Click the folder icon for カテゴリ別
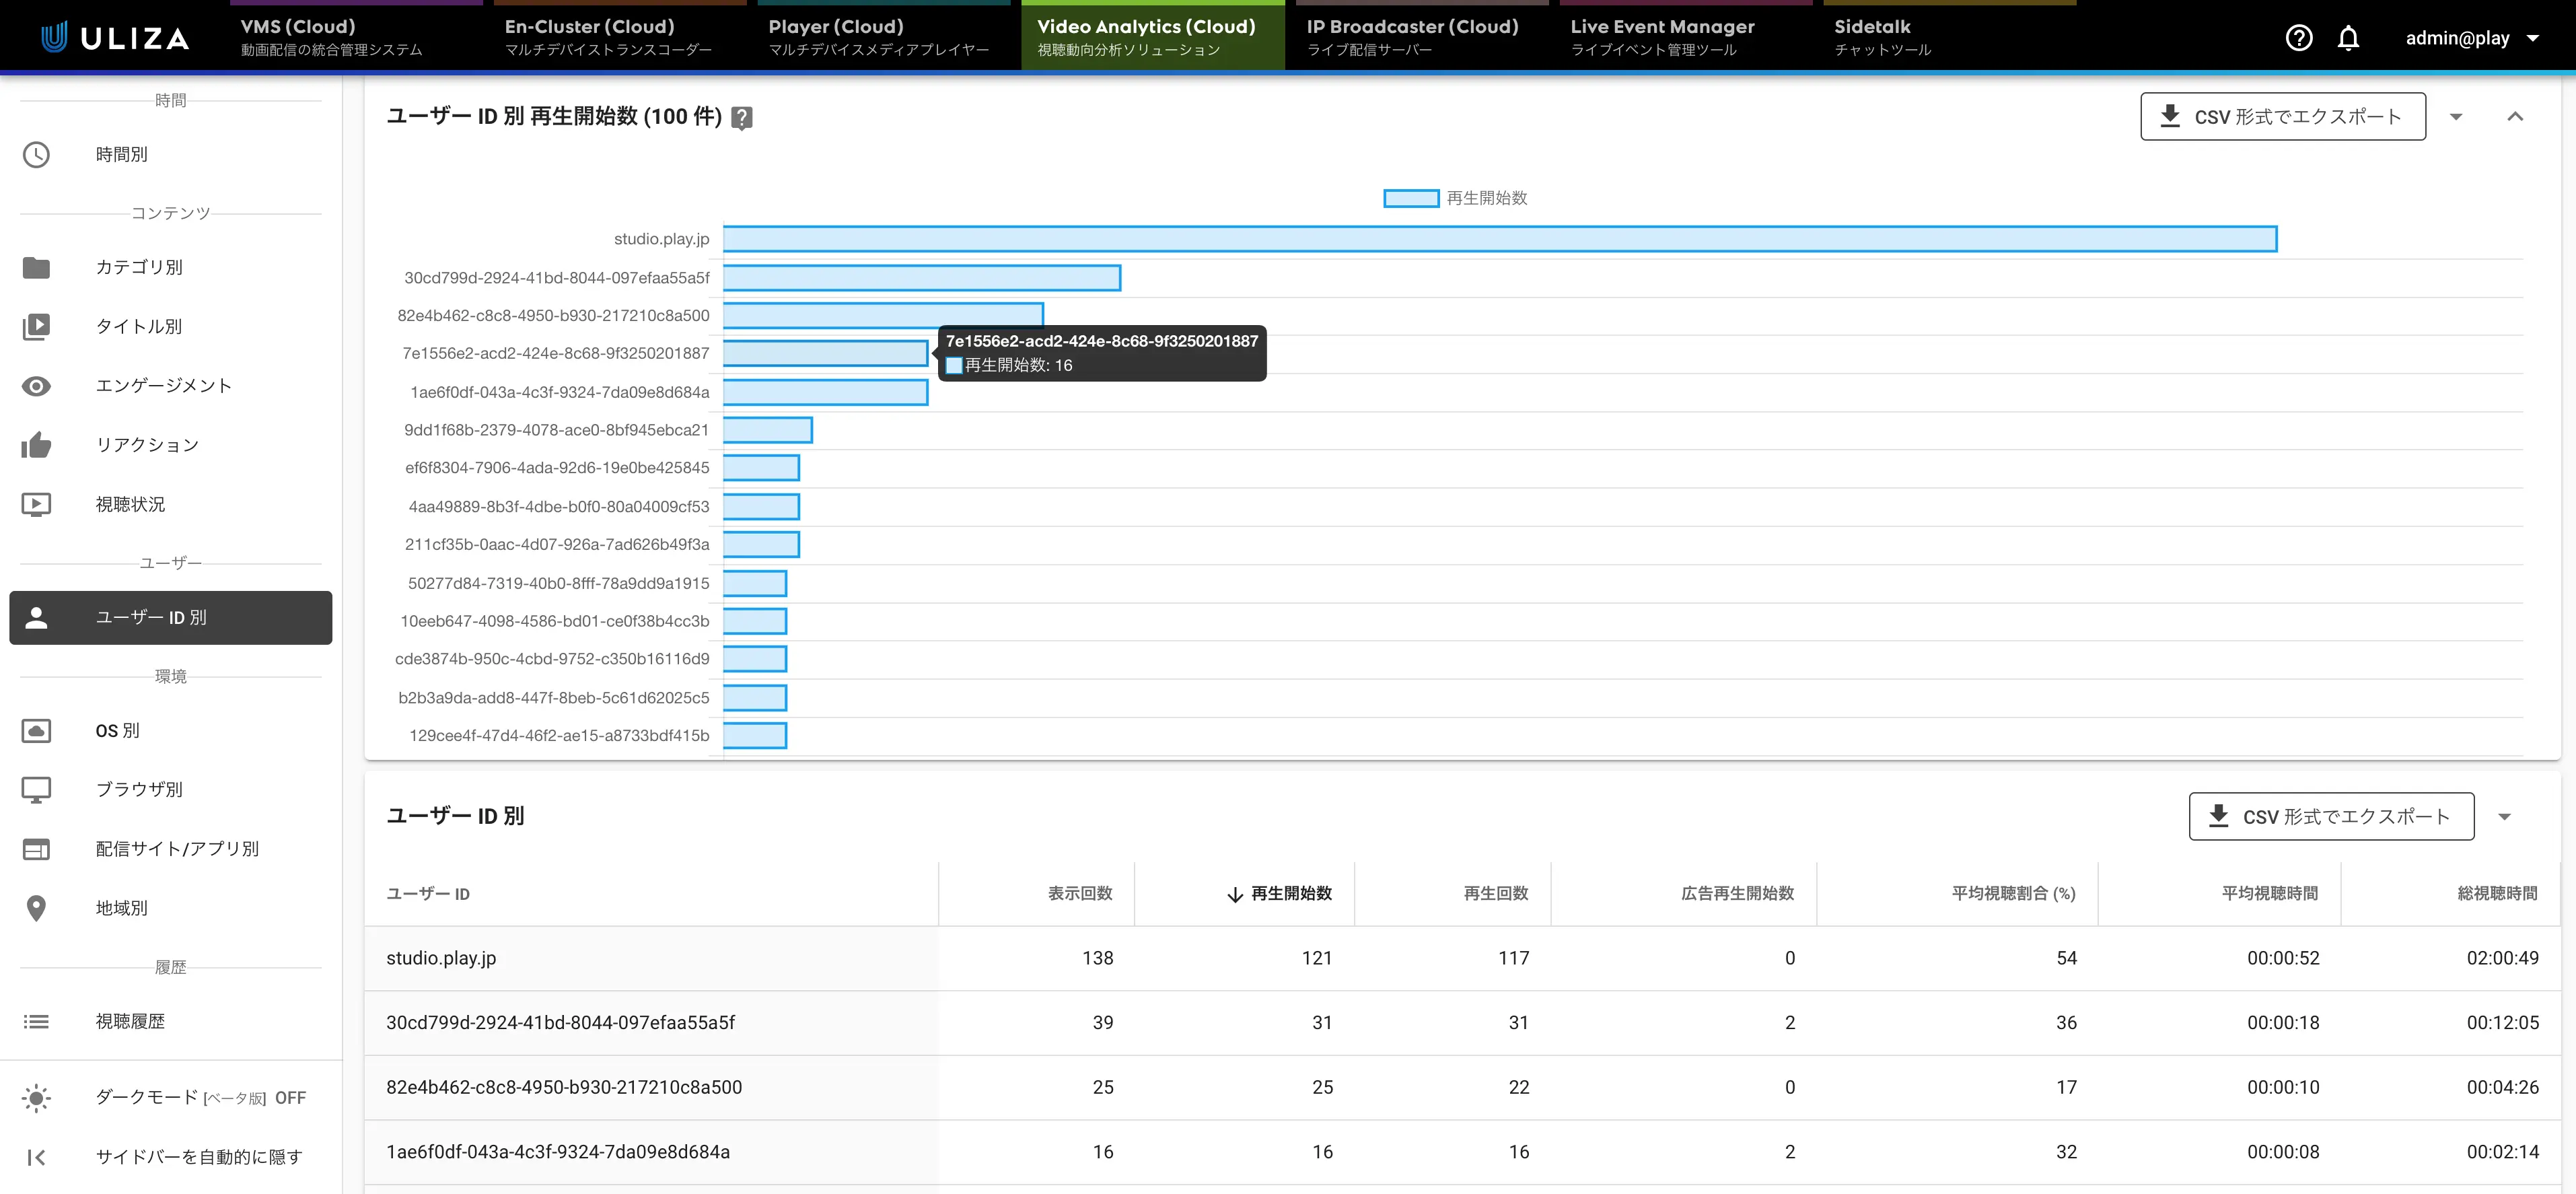This screenshot has height=1194, width=2576. click(36, 267)
